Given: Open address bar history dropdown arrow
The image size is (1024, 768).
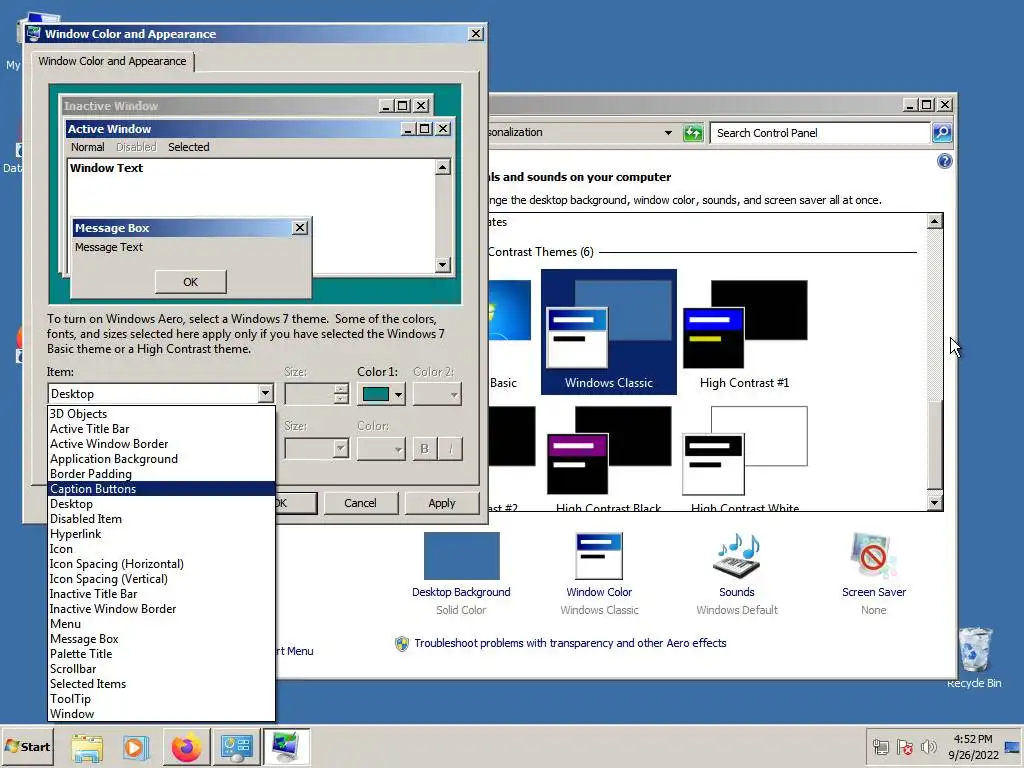Looking at the screenshot, I should [668, 133].
